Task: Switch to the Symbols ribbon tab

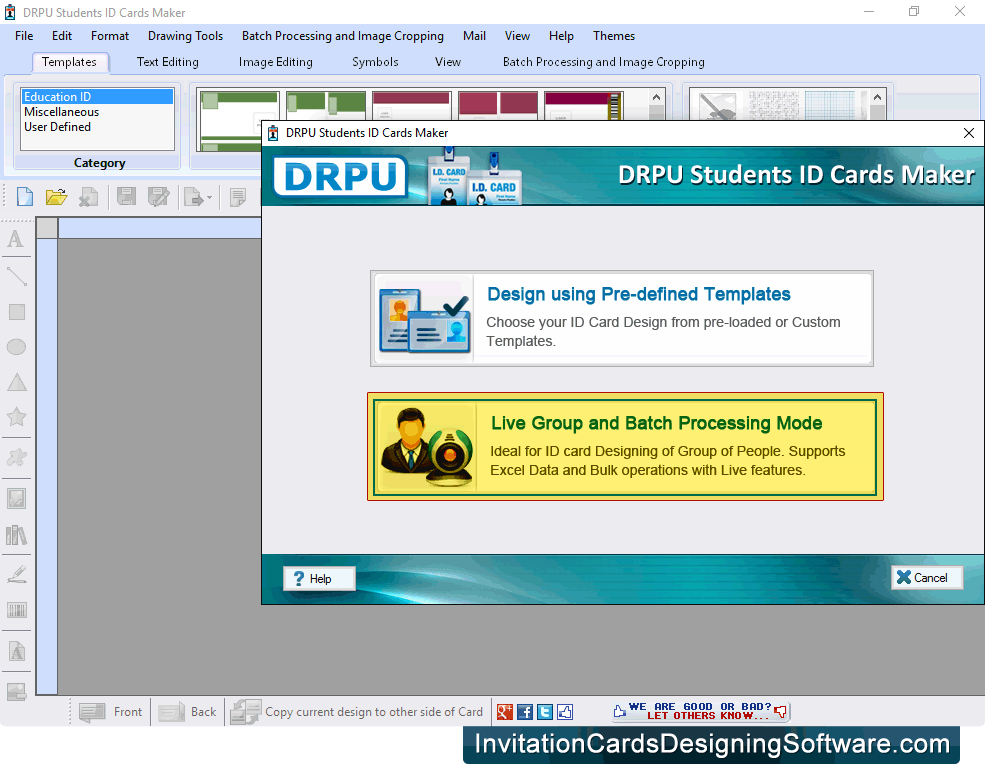Action: tap(375, 62)
